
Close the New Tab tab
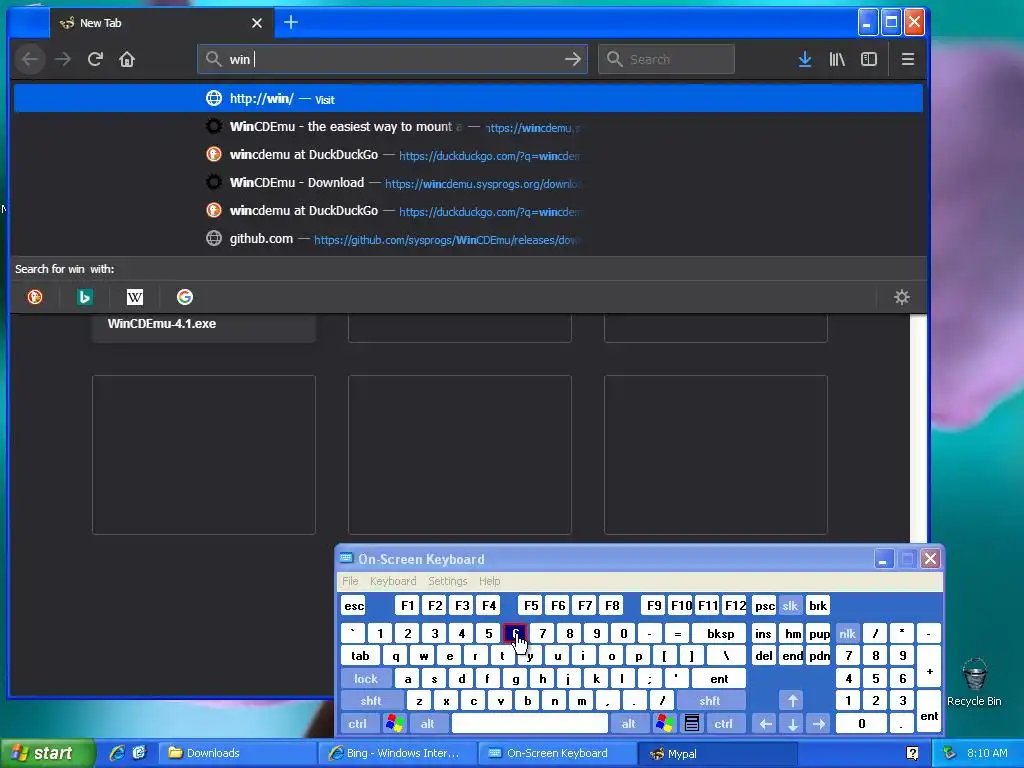[257, 23]
